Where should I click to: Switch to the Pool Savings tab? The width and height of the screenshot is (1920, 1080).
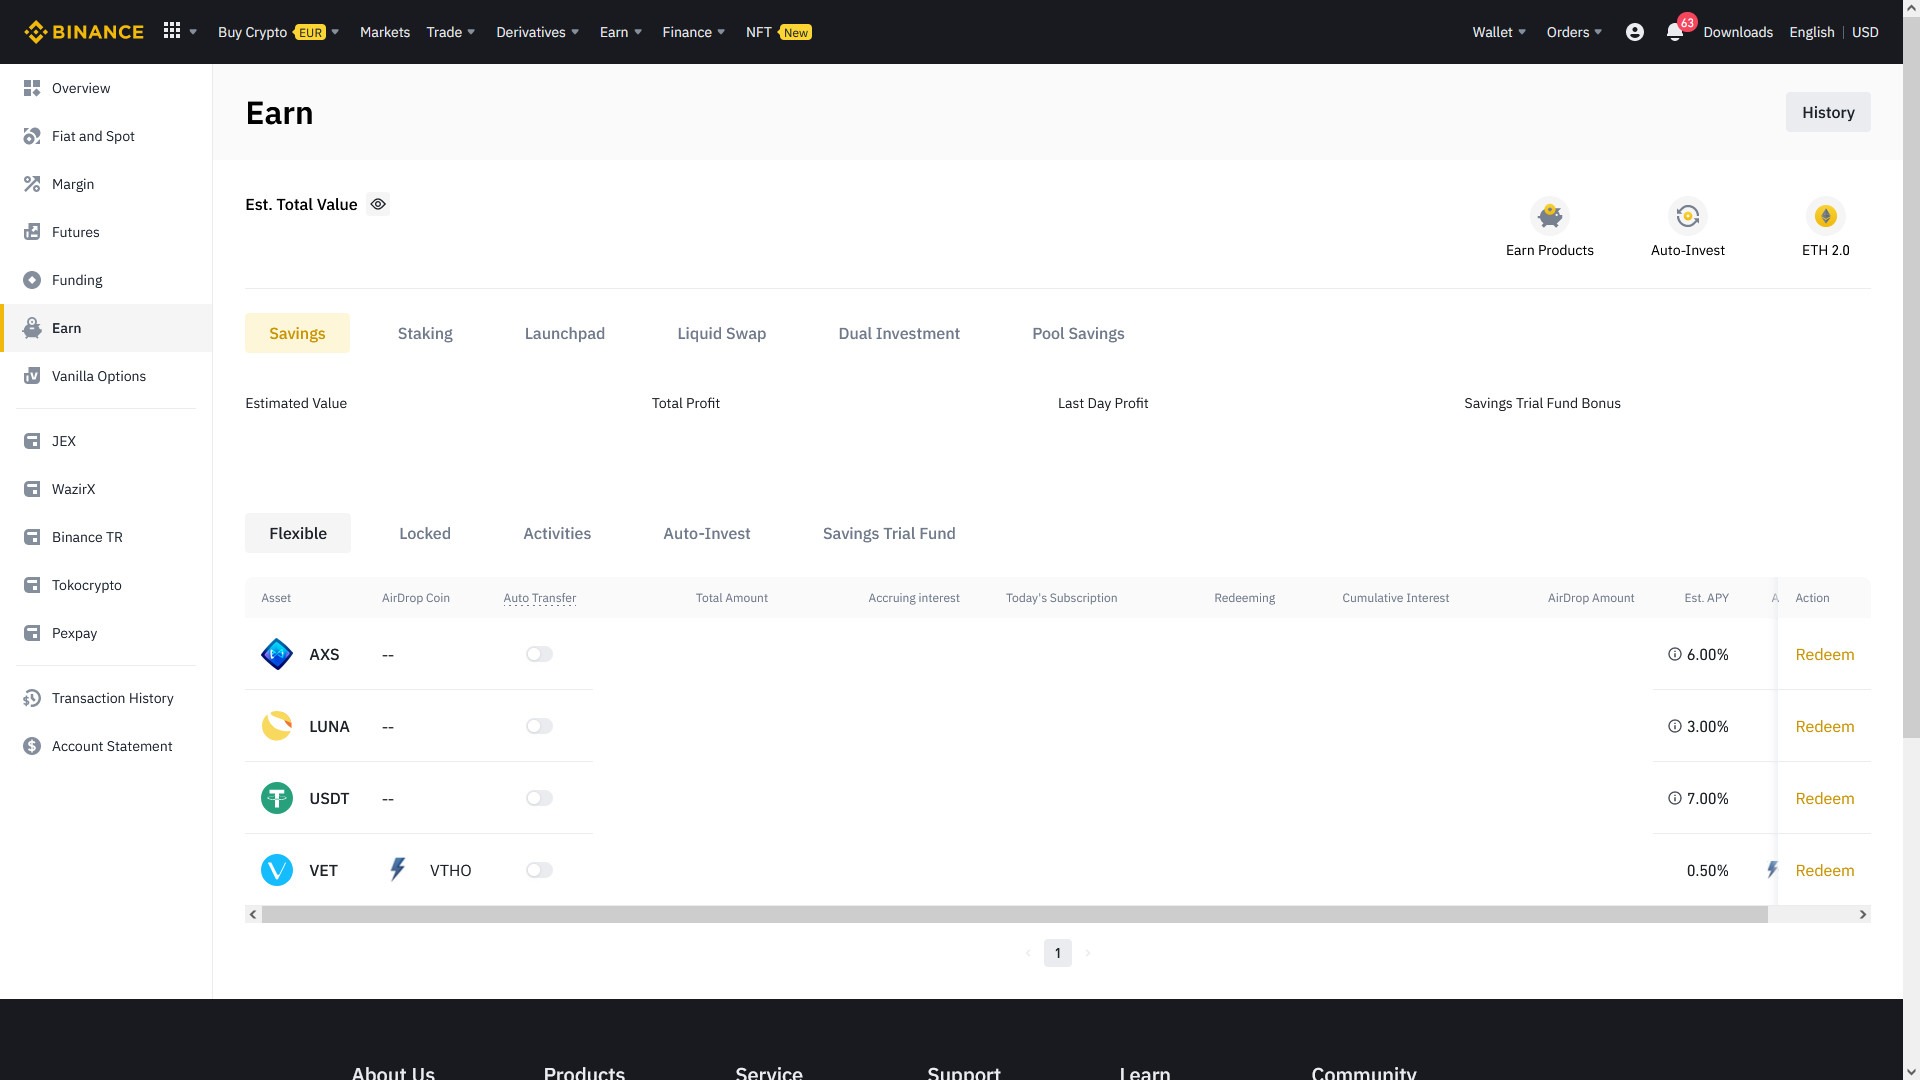coord(1078,333)
